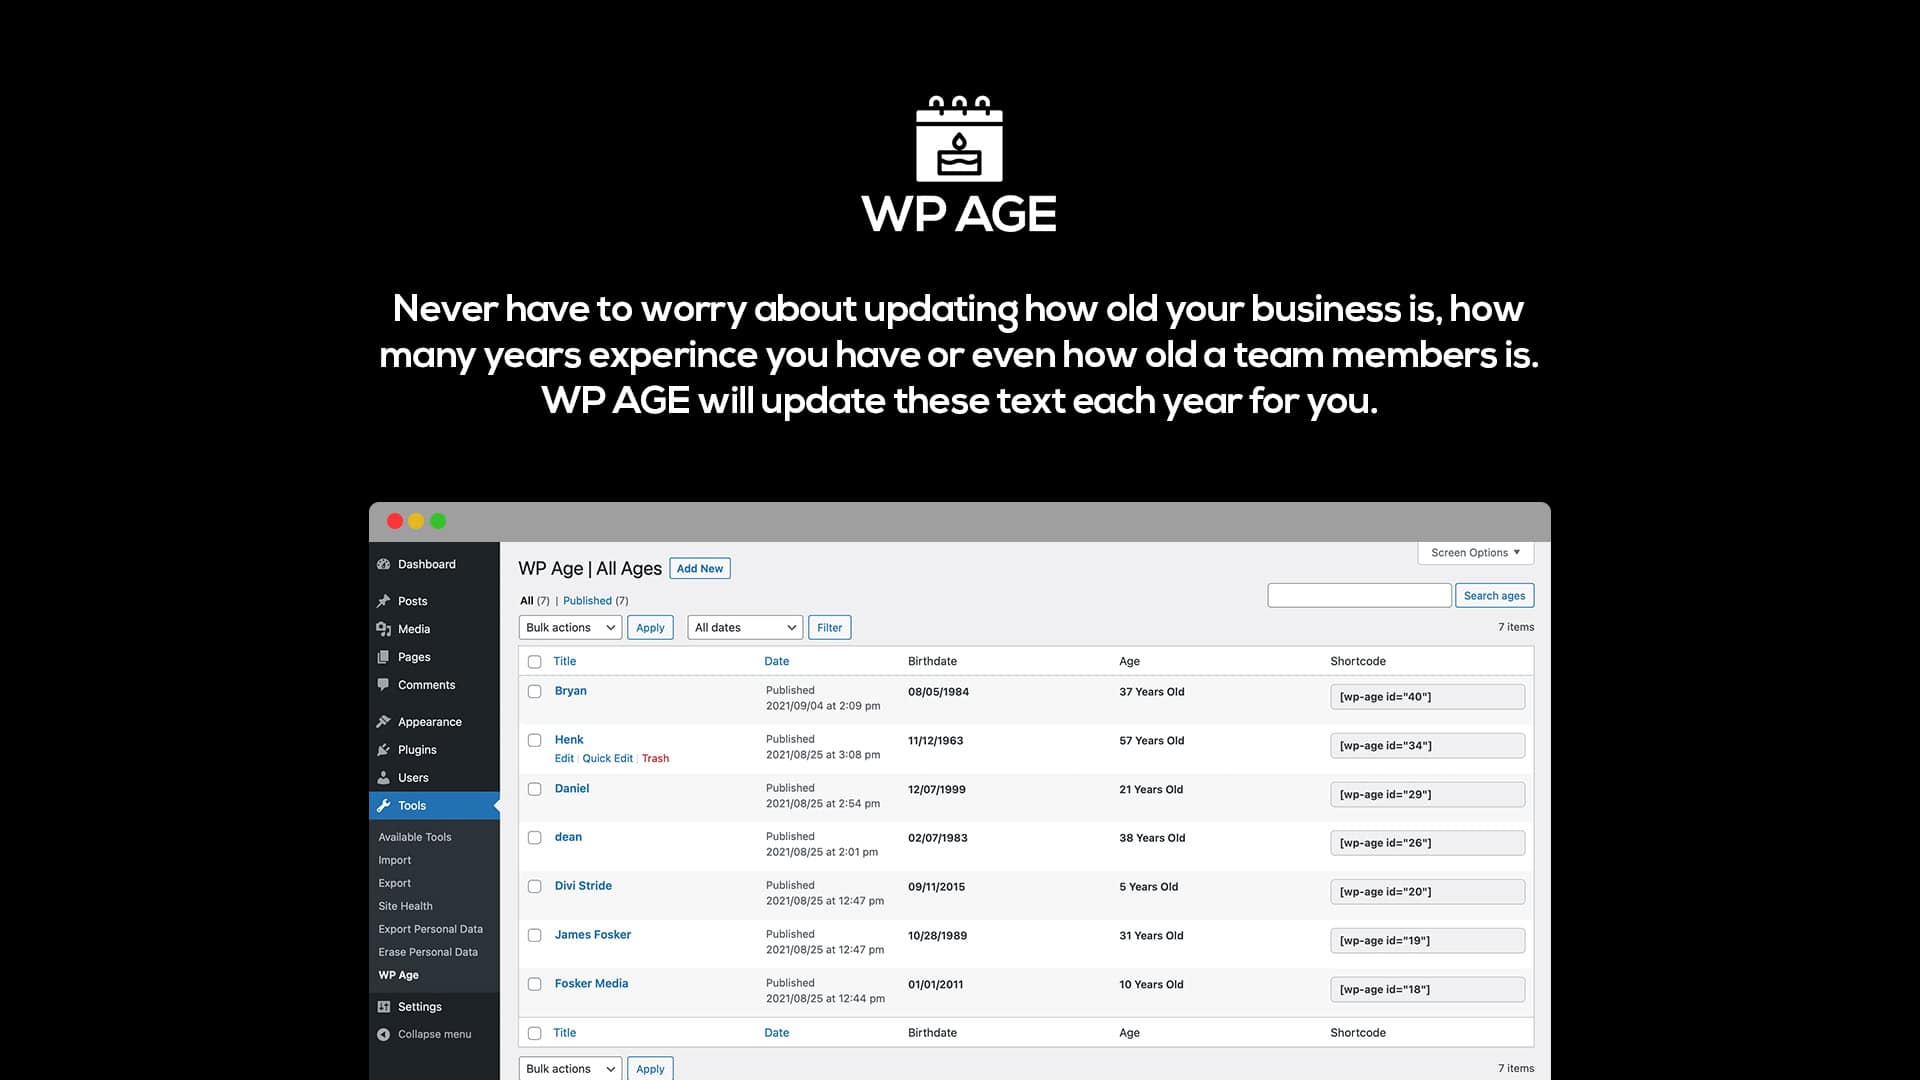Select the shortcode field wp-age id="26"

coord(1427,843)
